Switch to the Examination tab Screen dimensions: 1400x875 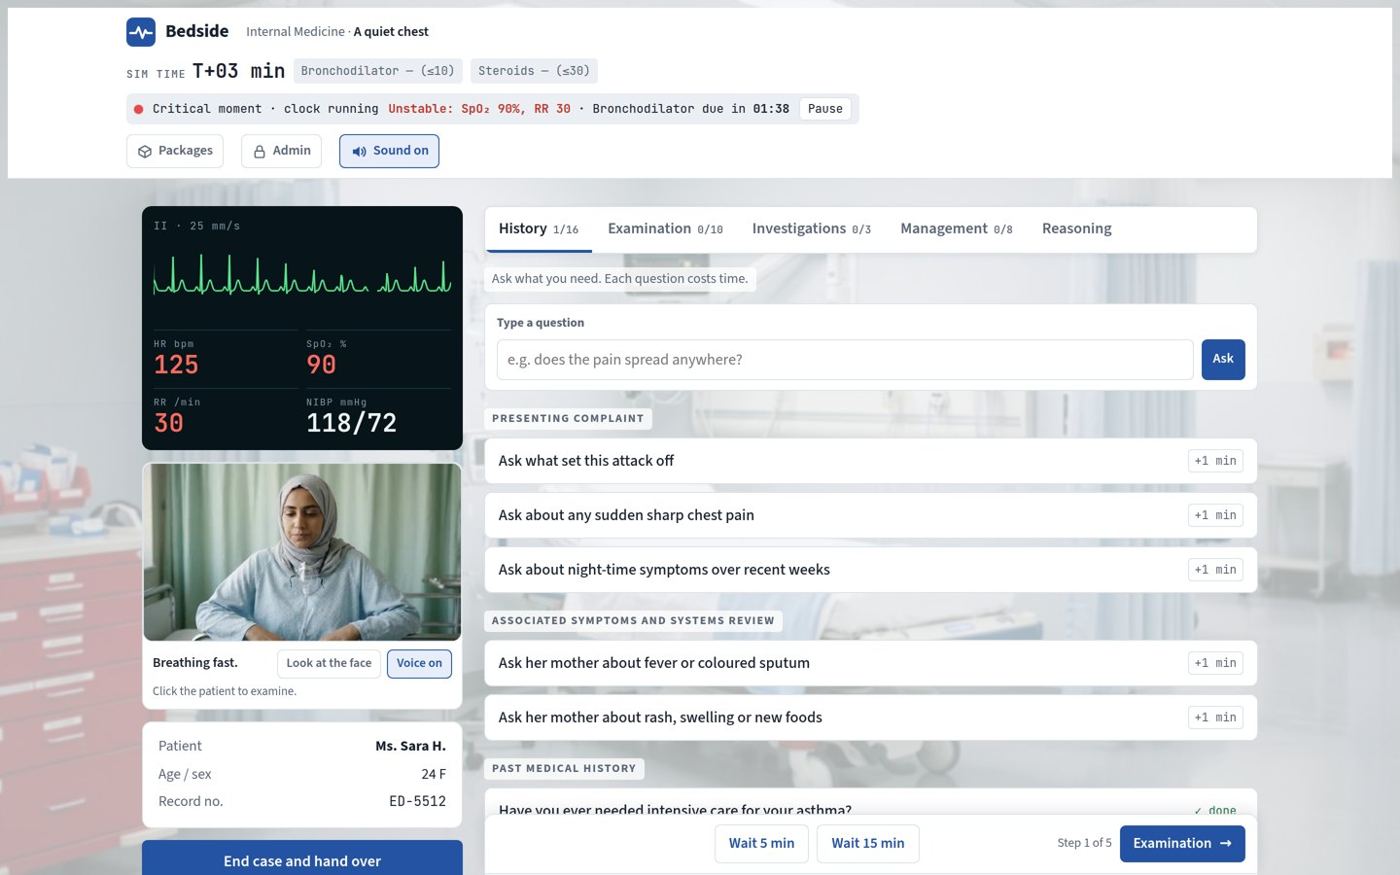point(665,229)
